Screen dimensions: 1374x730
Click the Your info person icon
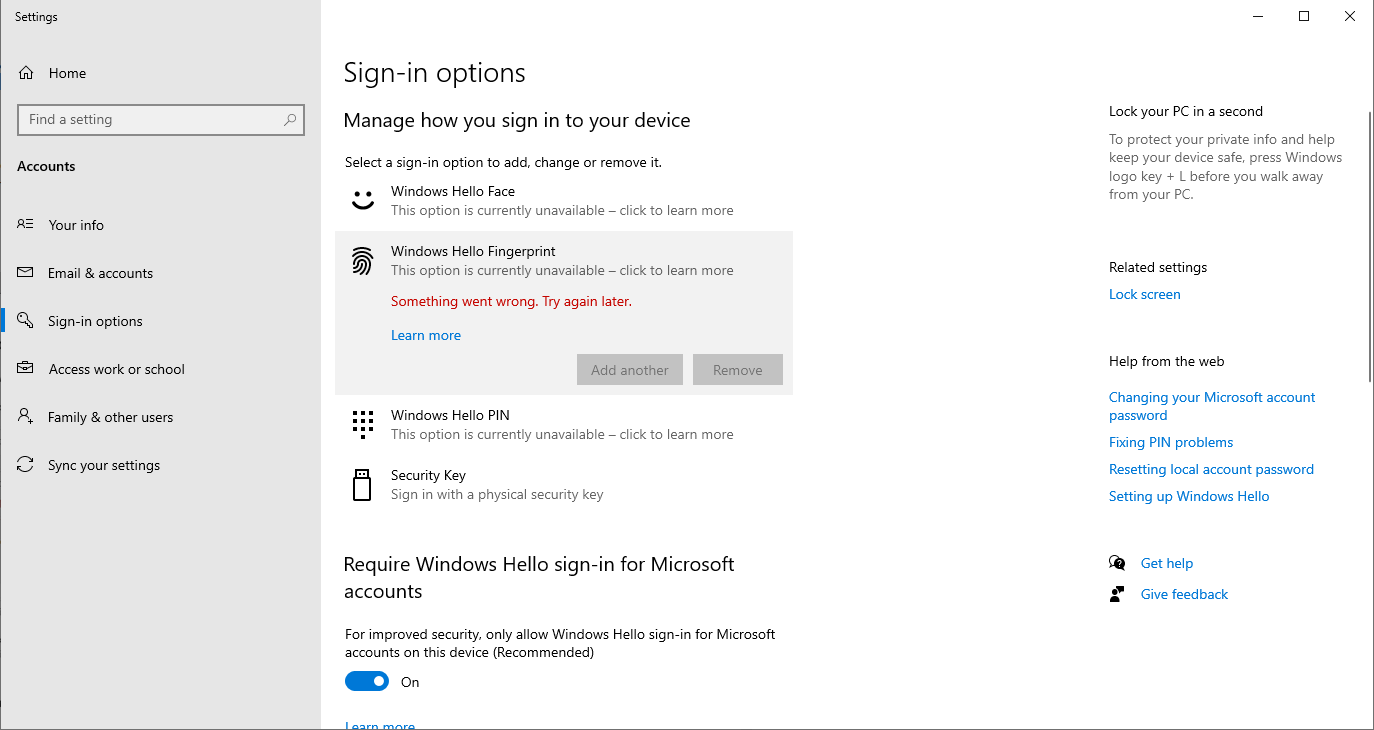(x=26, y=225)
